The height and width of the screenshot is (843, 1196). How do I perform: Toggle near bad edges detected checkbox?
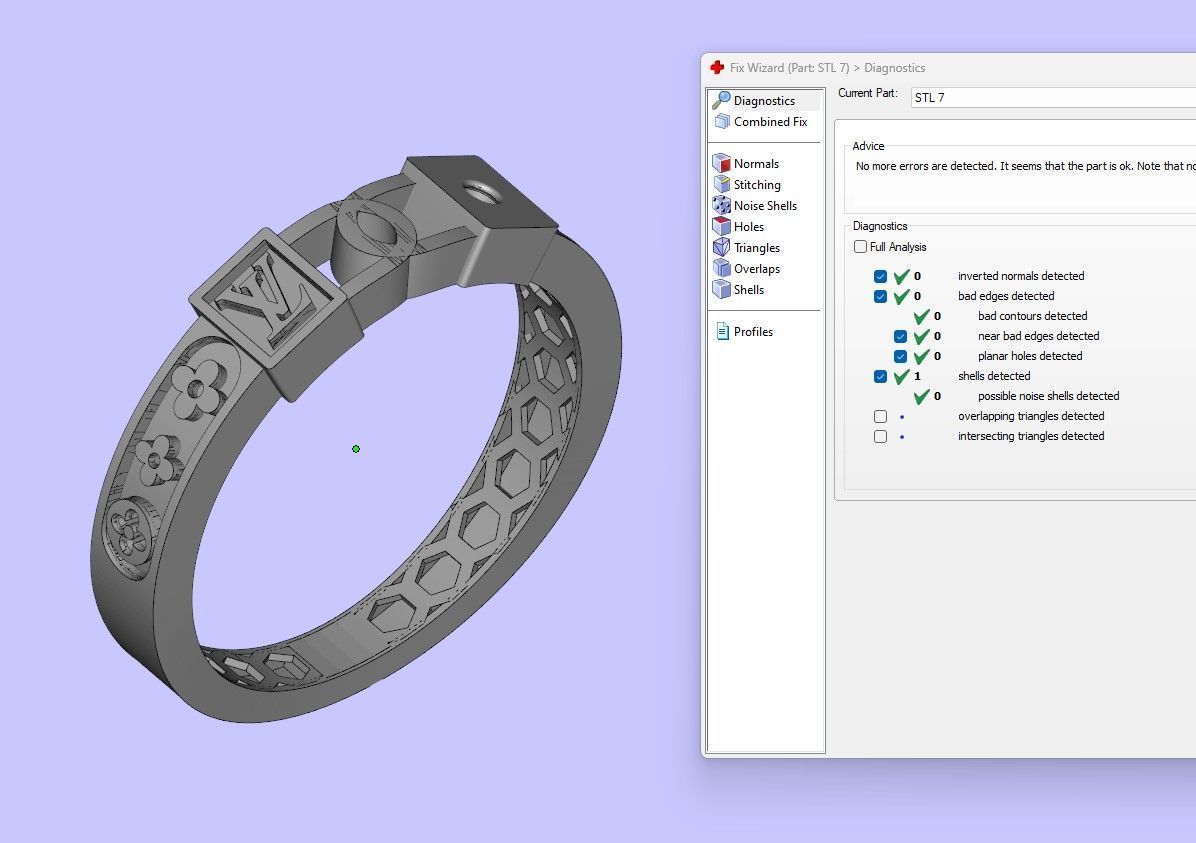click(x=900, y=336)
